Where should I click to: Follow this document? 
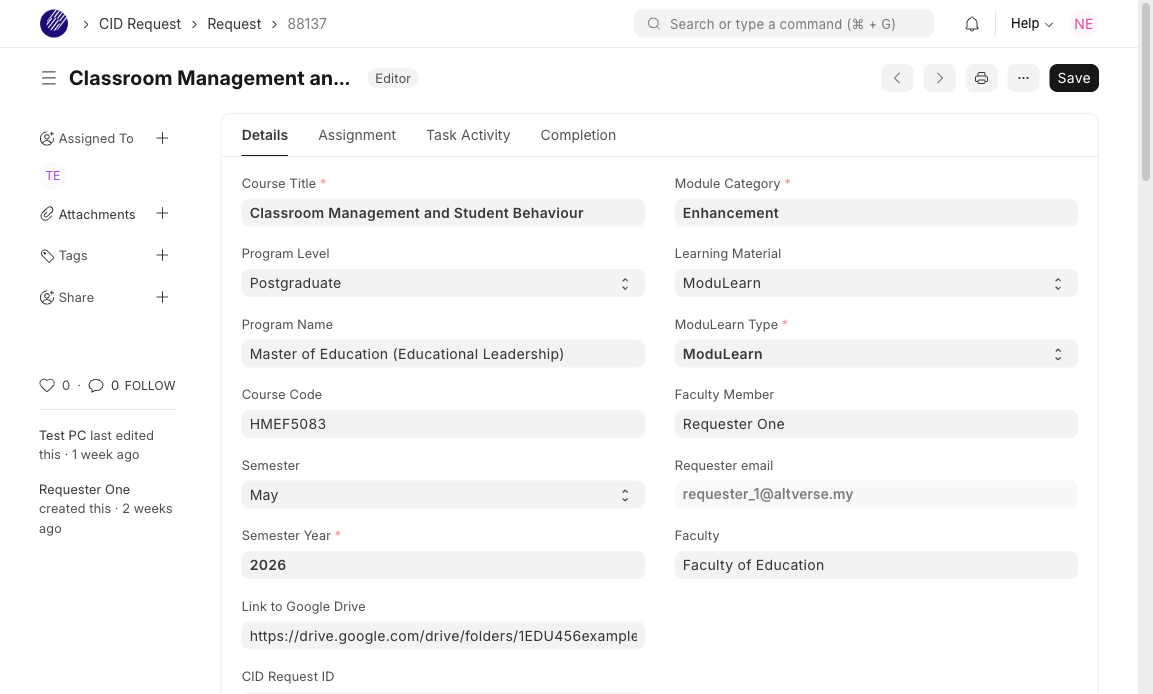click(x=150, y=386)
